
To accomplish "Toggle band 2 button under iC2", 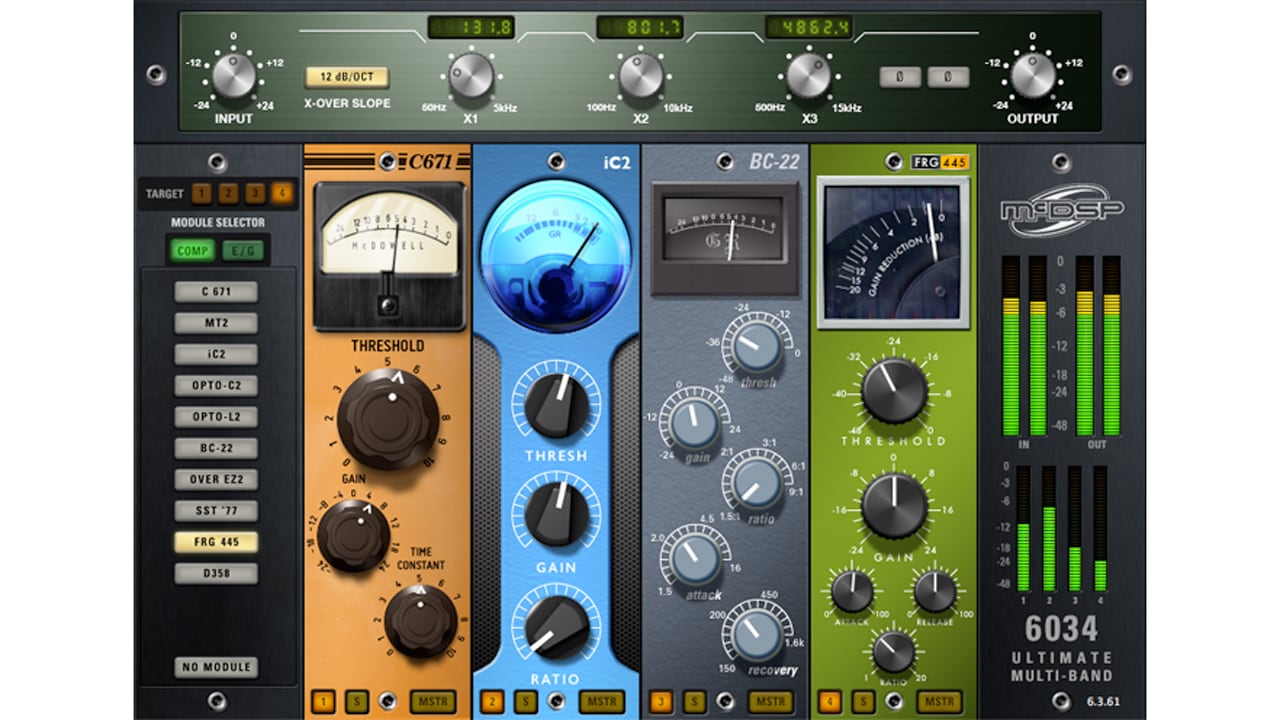I will (x=492, y=701).
